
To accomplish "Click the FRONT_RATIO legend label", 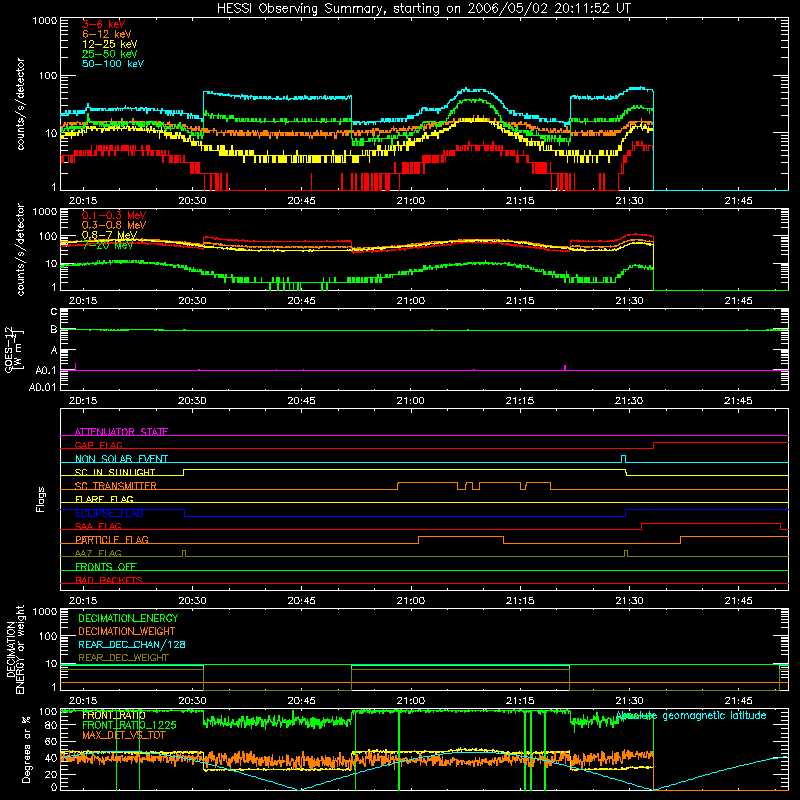I will (x=114, y=715).
